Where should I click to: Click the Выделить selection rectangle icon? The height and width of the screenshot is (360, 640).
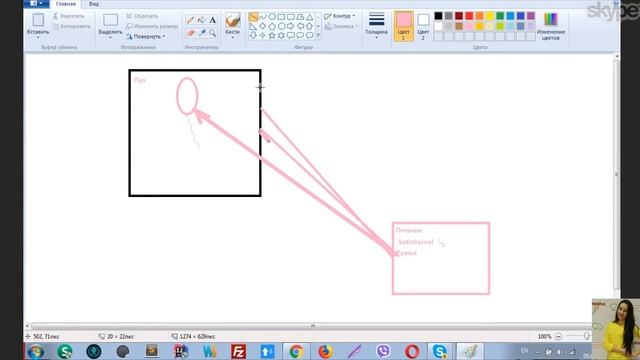pyautogui.click(x=110, y=20)
